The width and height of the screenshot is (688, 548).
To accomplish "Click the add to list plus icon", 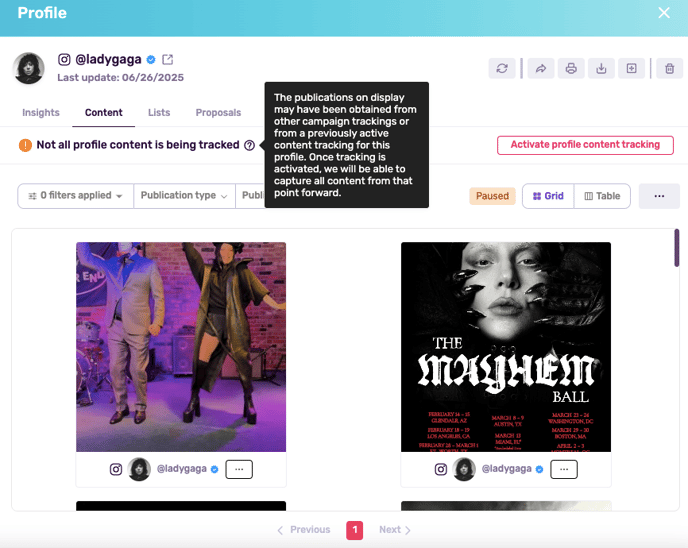I will click(x=631, y=69).
